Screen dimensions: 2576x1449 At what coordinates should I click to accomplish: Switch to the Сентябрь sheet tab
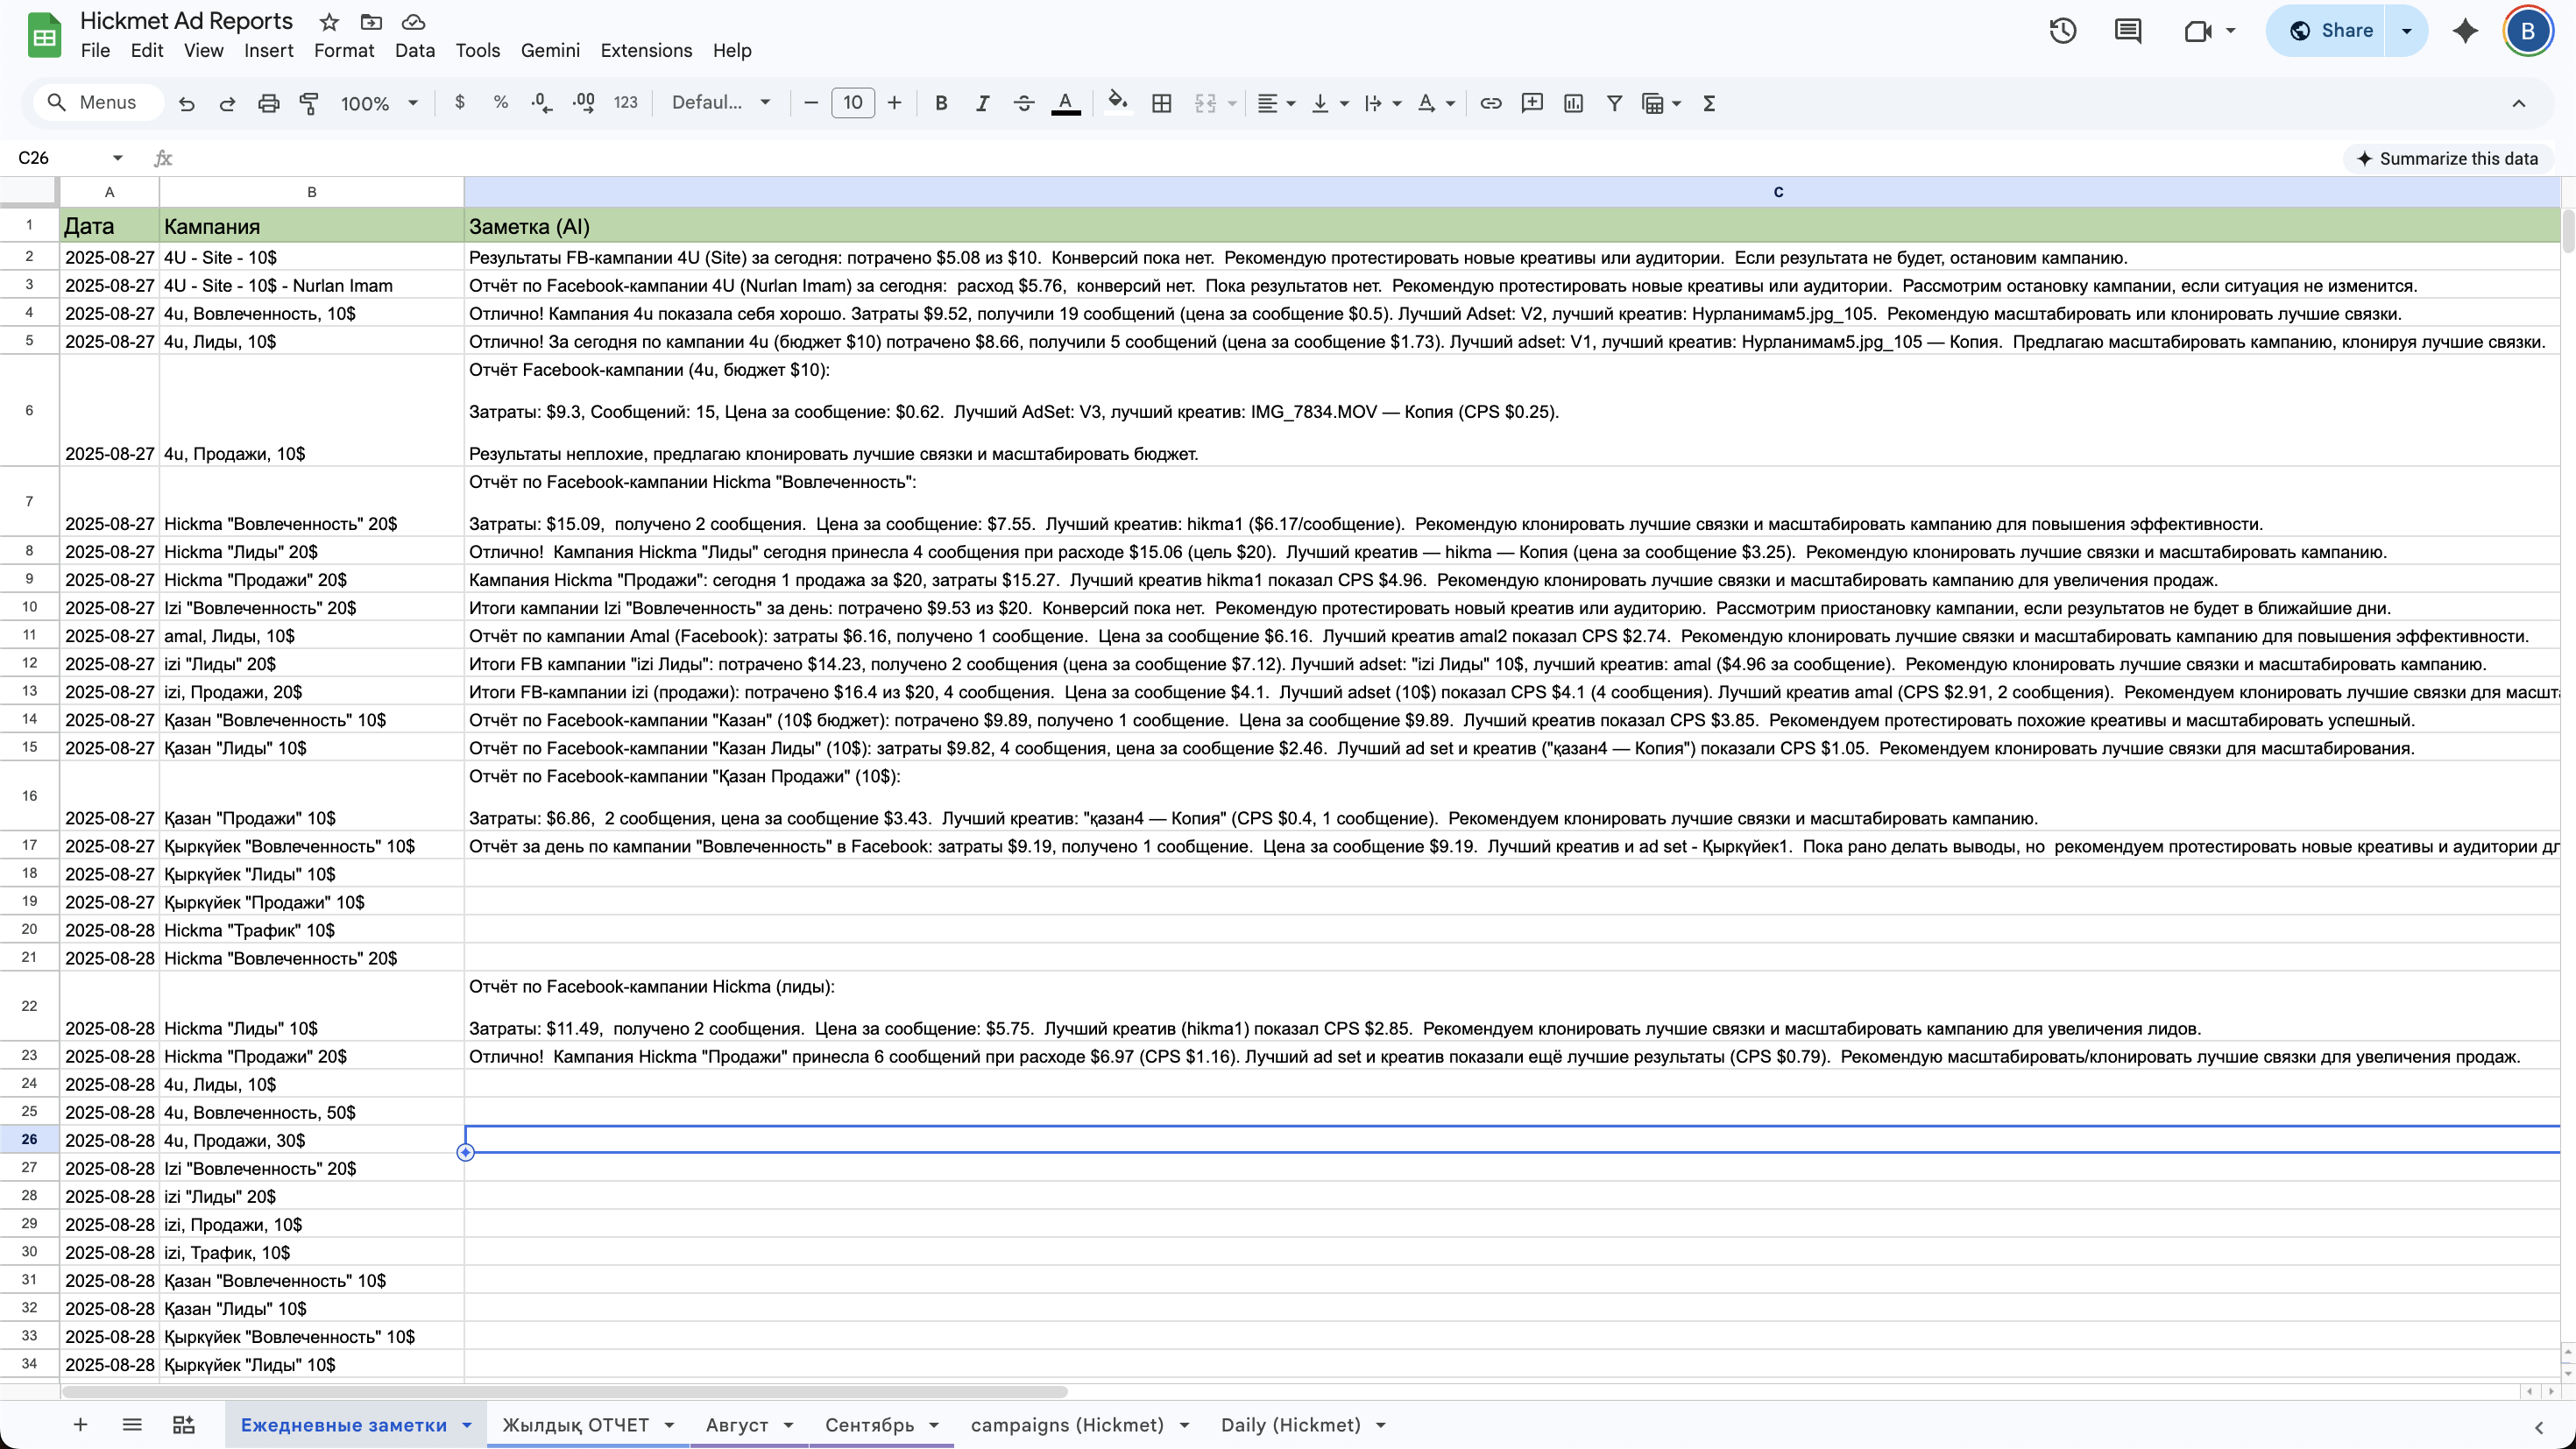click(869, 1425)
